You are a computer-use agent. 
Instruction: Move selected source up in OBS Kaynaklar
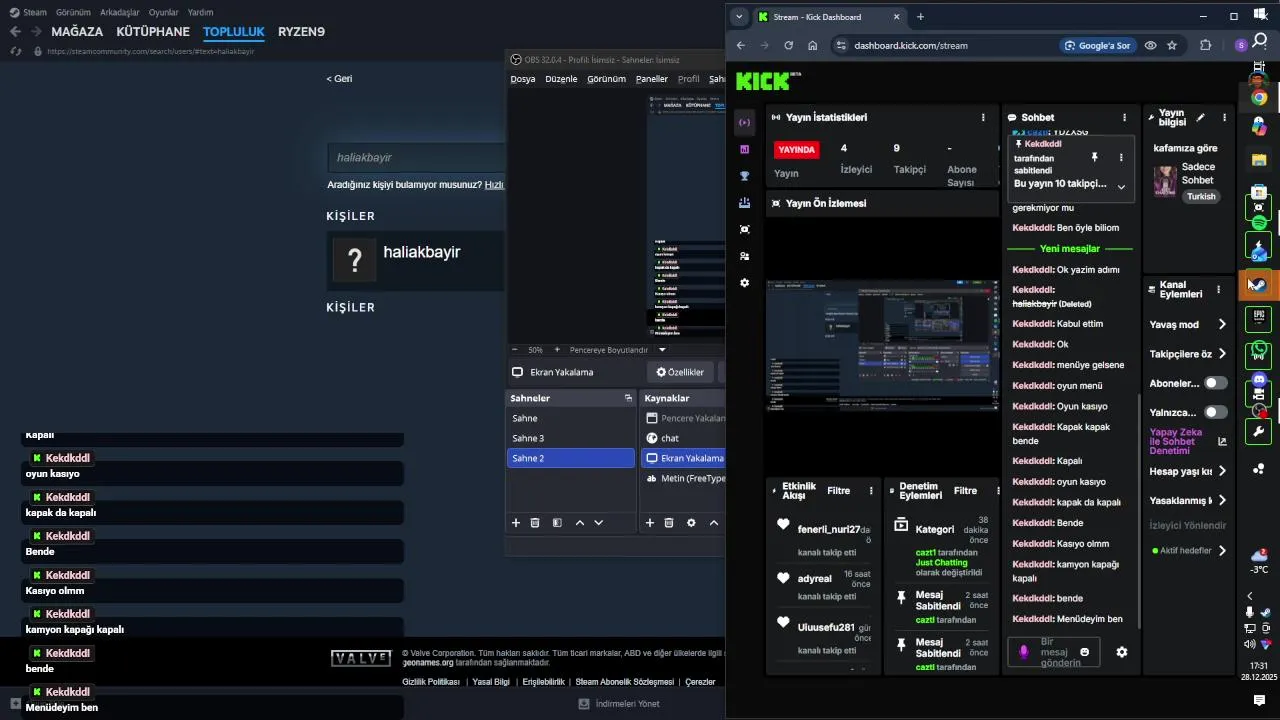(x=714, y=523)
